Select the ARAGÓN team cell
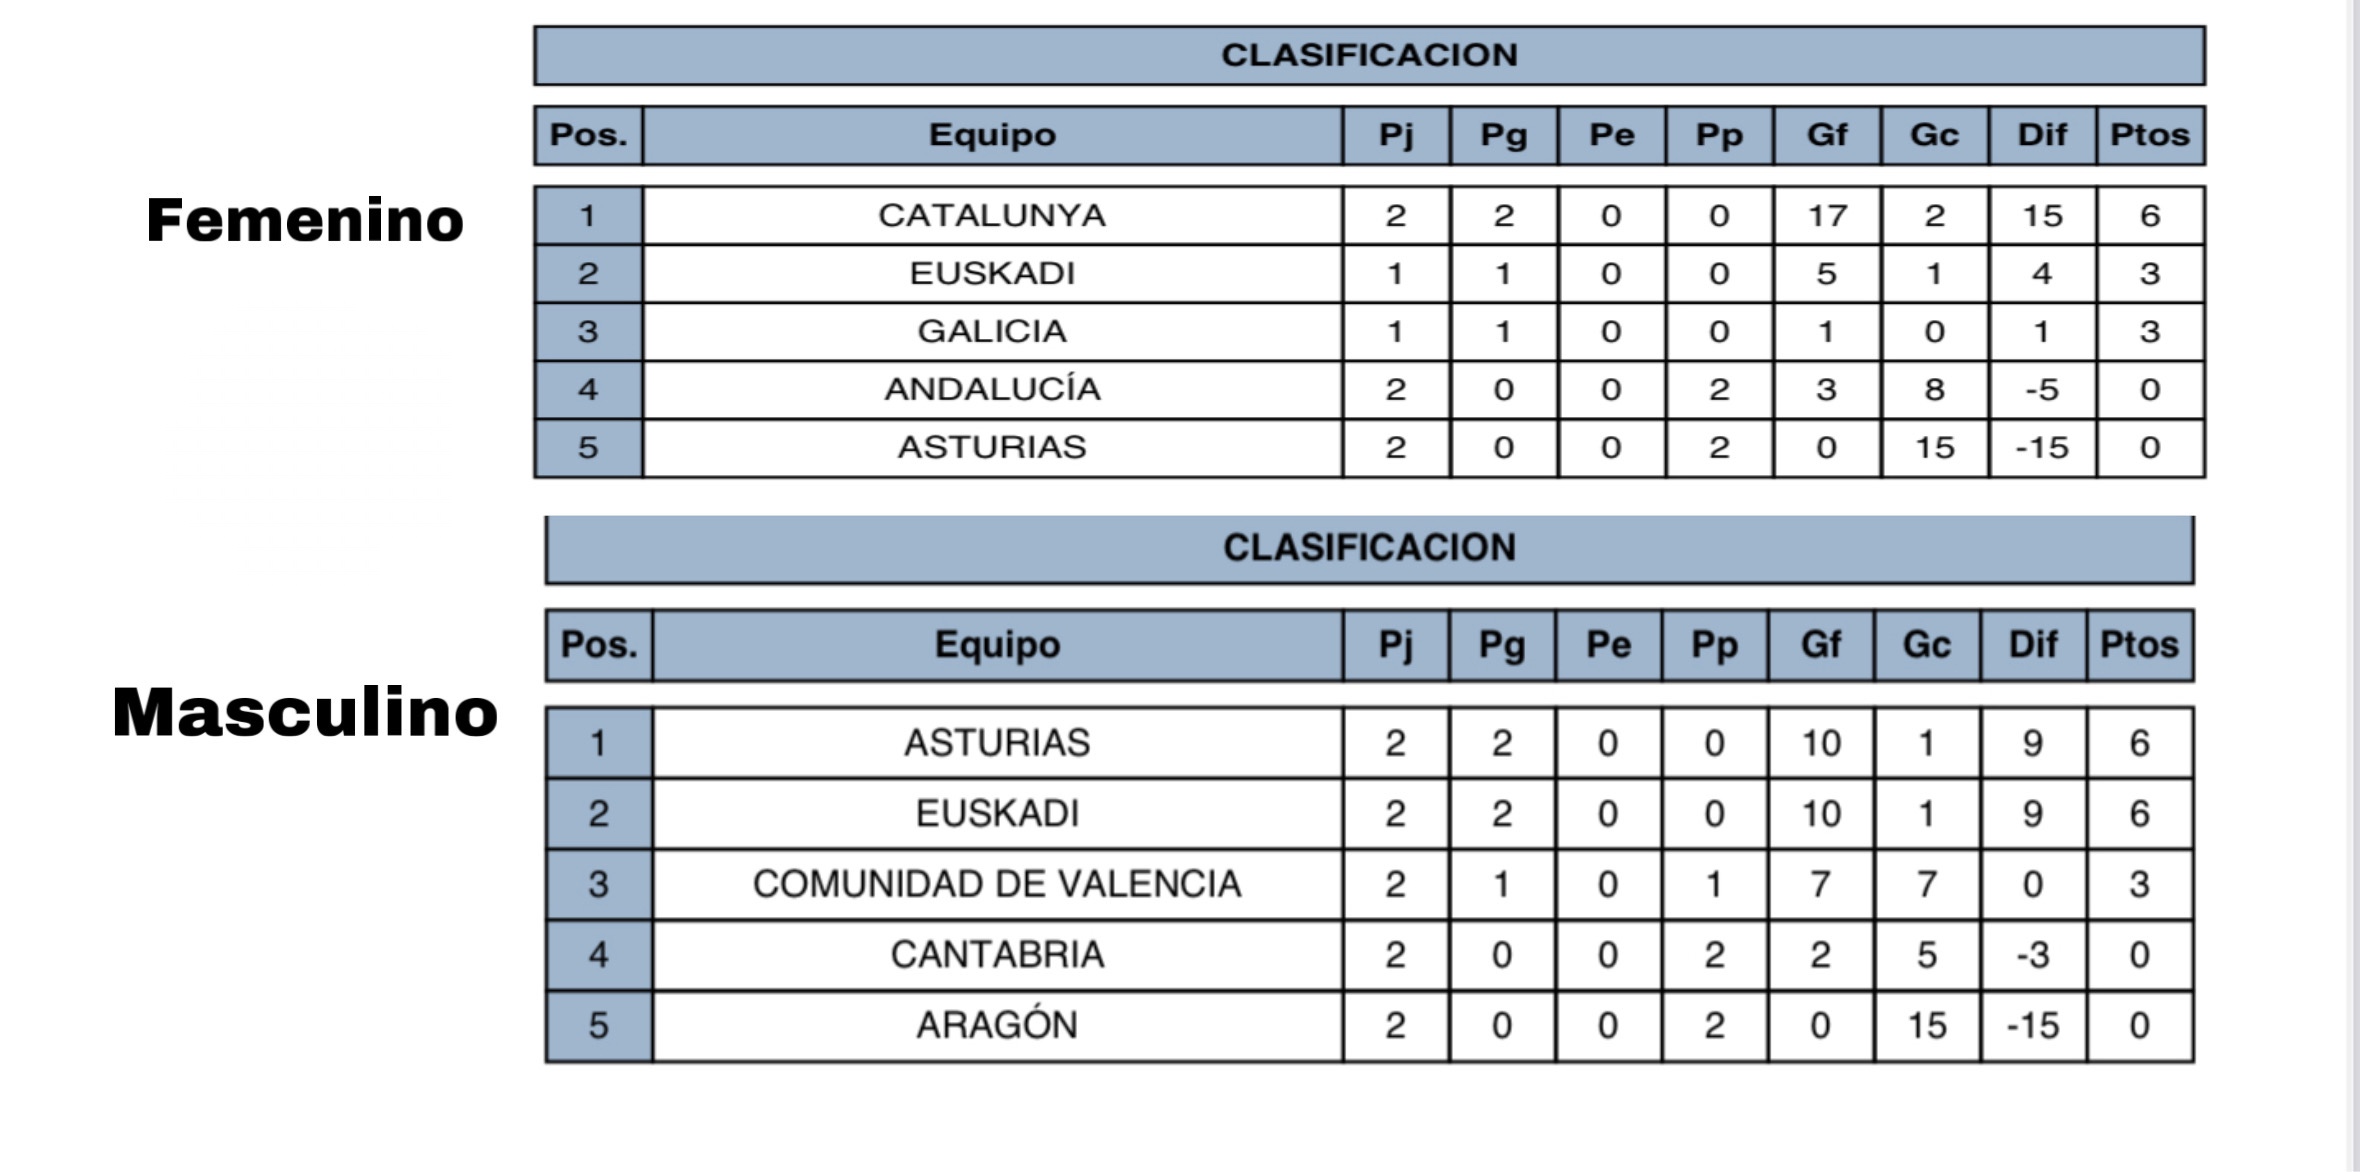This screenshot has height=1172, width=2360. pyautogui.click(x=997, y=1026)
